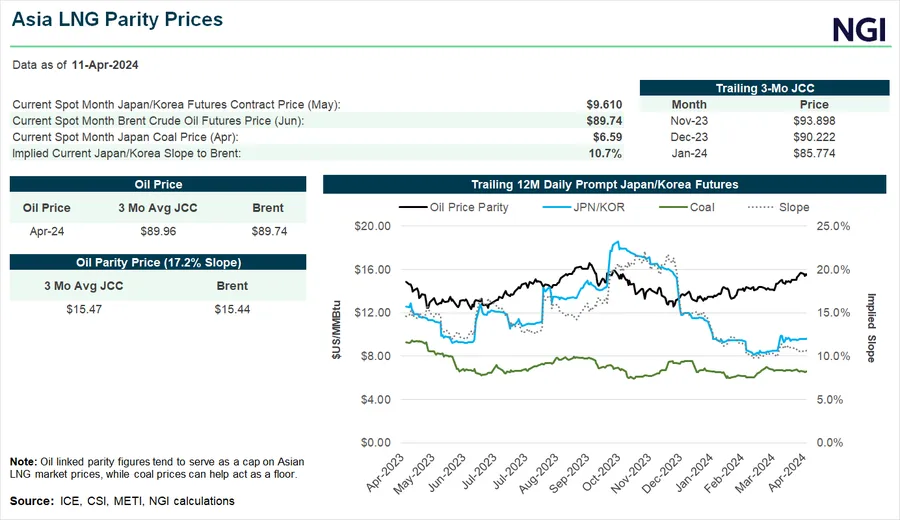The height and width of the screenshot is (520, 900).
Task: Click the $US/MMBtu y-axis title
Action: pyautogui.click(x=335, y=333)
